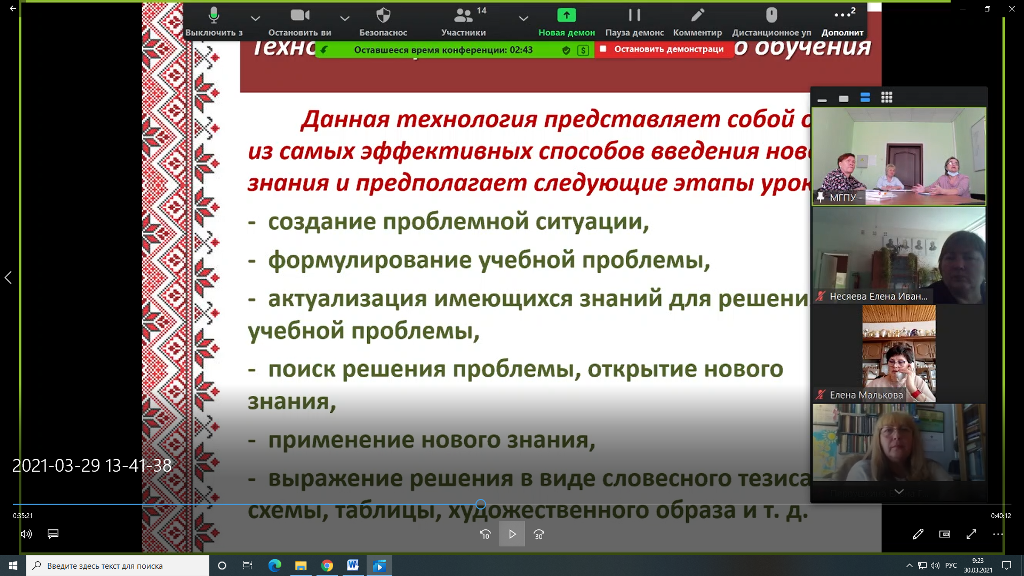Skip forward 30 seconds in video
1024x576 pixels.
click(539, 534)
